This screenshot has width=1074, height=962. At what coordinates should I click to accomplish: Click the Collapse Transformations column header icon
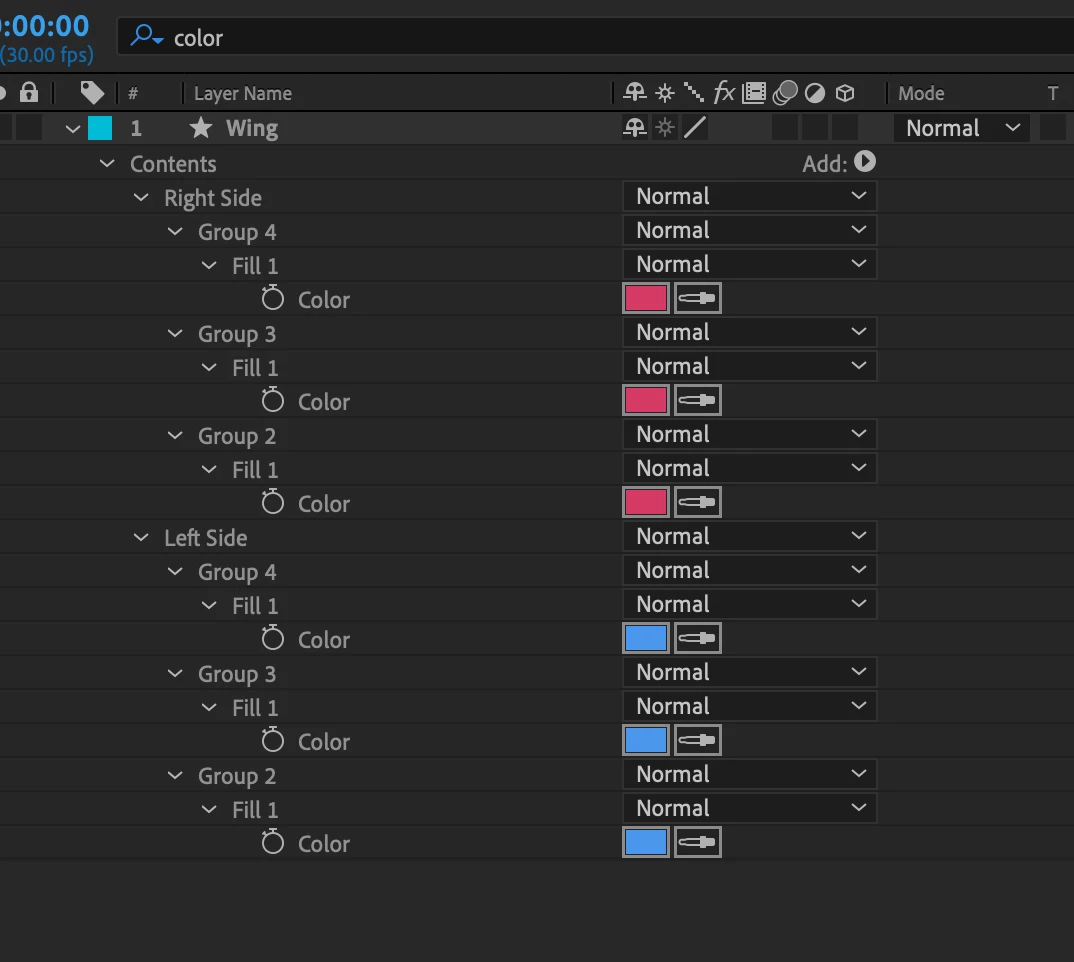pyautogui.click(x=665, y=92)
